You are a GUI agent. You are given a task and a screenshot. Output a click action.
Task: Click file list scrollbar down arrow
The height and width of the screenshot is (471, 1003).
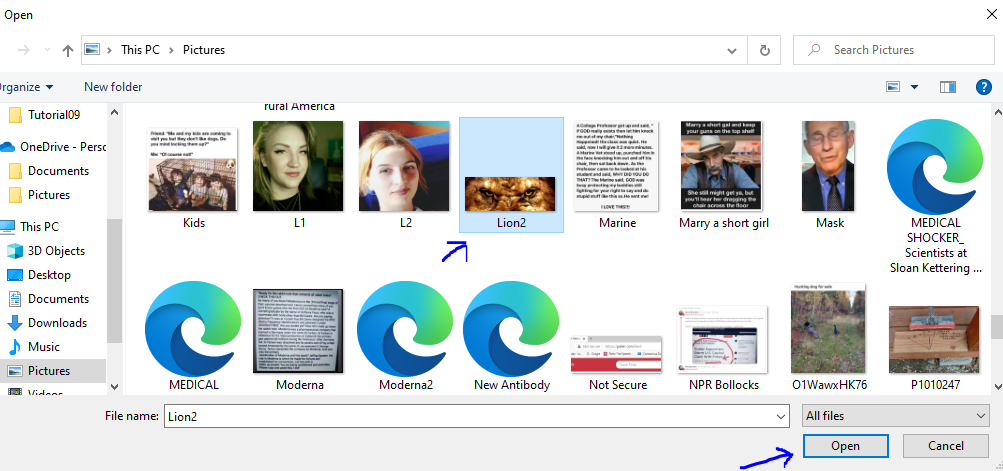coord(997,387)
